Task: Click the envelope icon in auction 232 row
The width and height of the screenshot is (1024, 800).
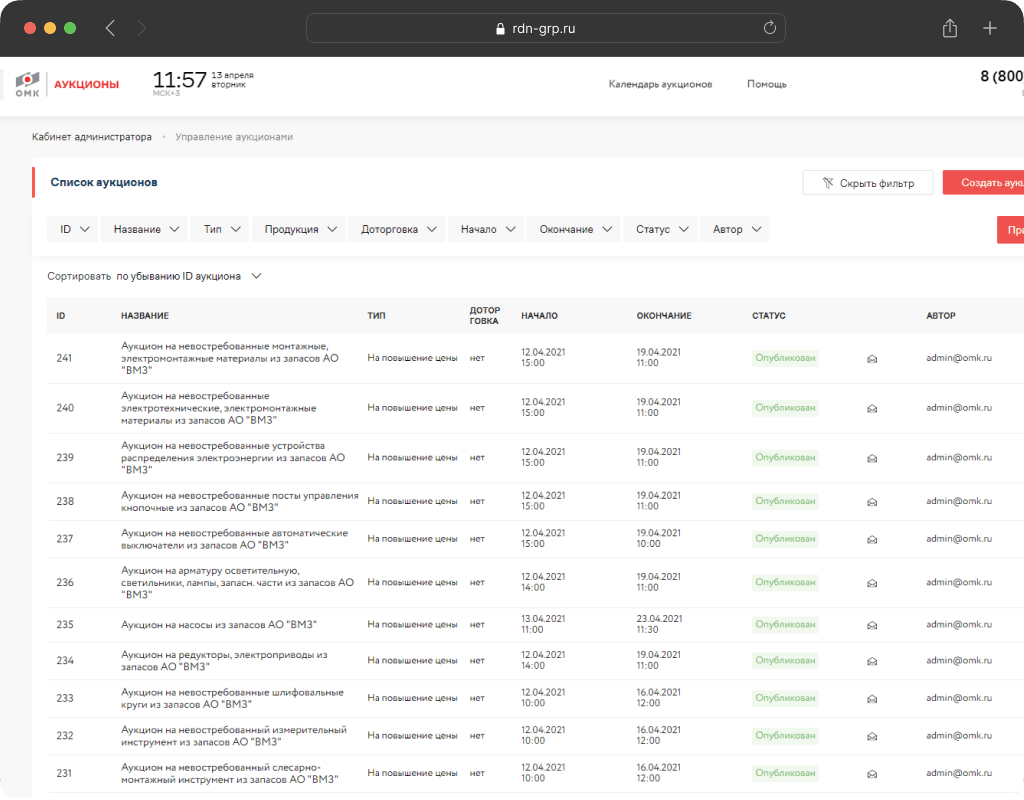Action: (872, 736)
